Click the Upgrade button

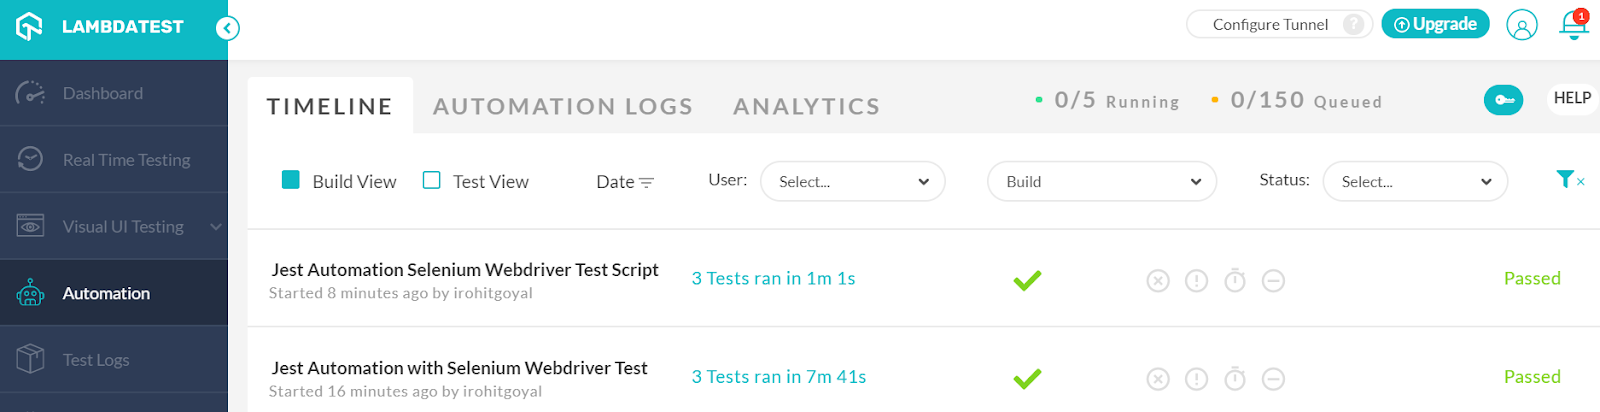pyautogui.click(x=1435, y=24)
